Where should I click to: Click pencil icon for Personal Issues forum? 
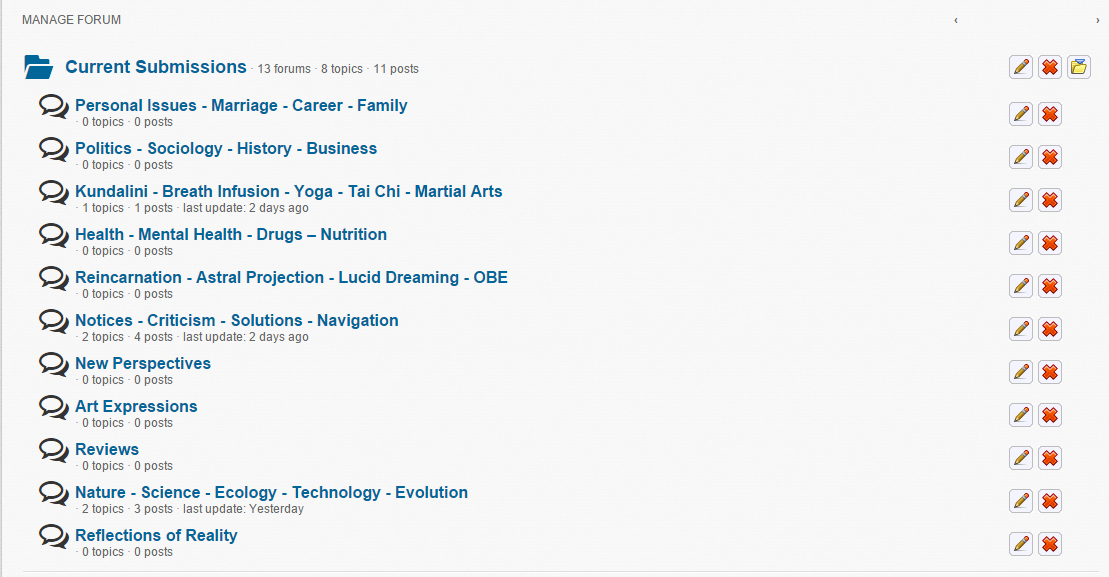click(x=1021, y=114)
